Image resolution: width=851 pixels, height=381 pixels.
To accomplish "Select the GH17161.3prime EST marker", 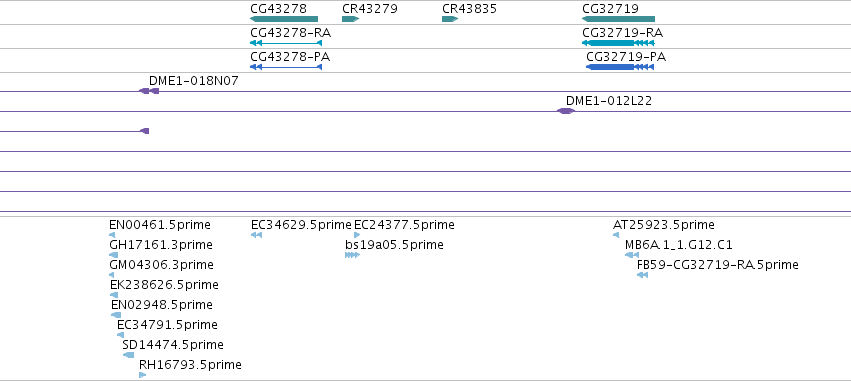I will [113, 255].
